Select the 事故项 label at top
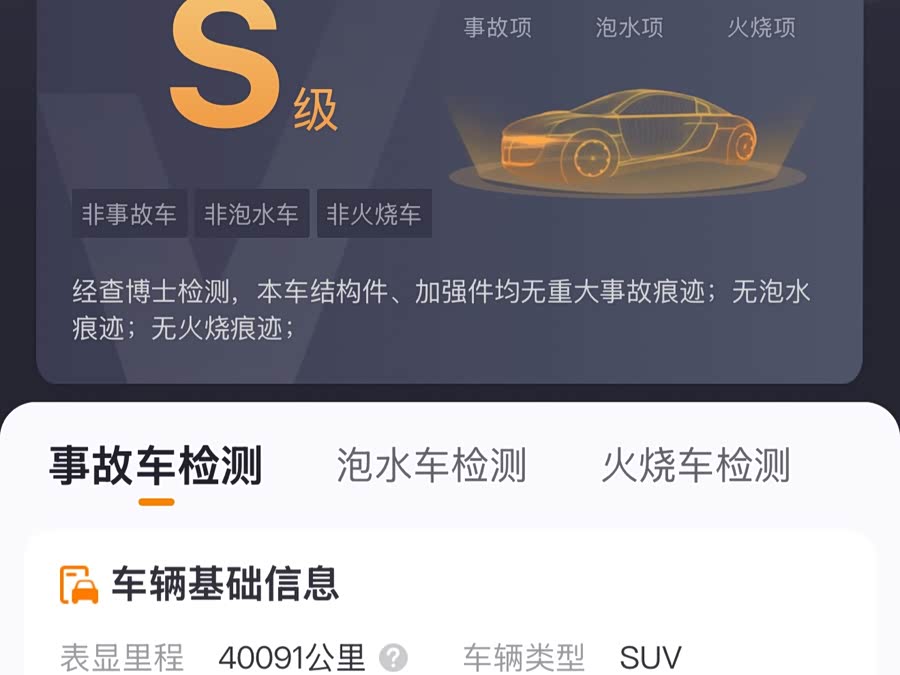Screen dimensions: 900x675 tap(498, 27)
